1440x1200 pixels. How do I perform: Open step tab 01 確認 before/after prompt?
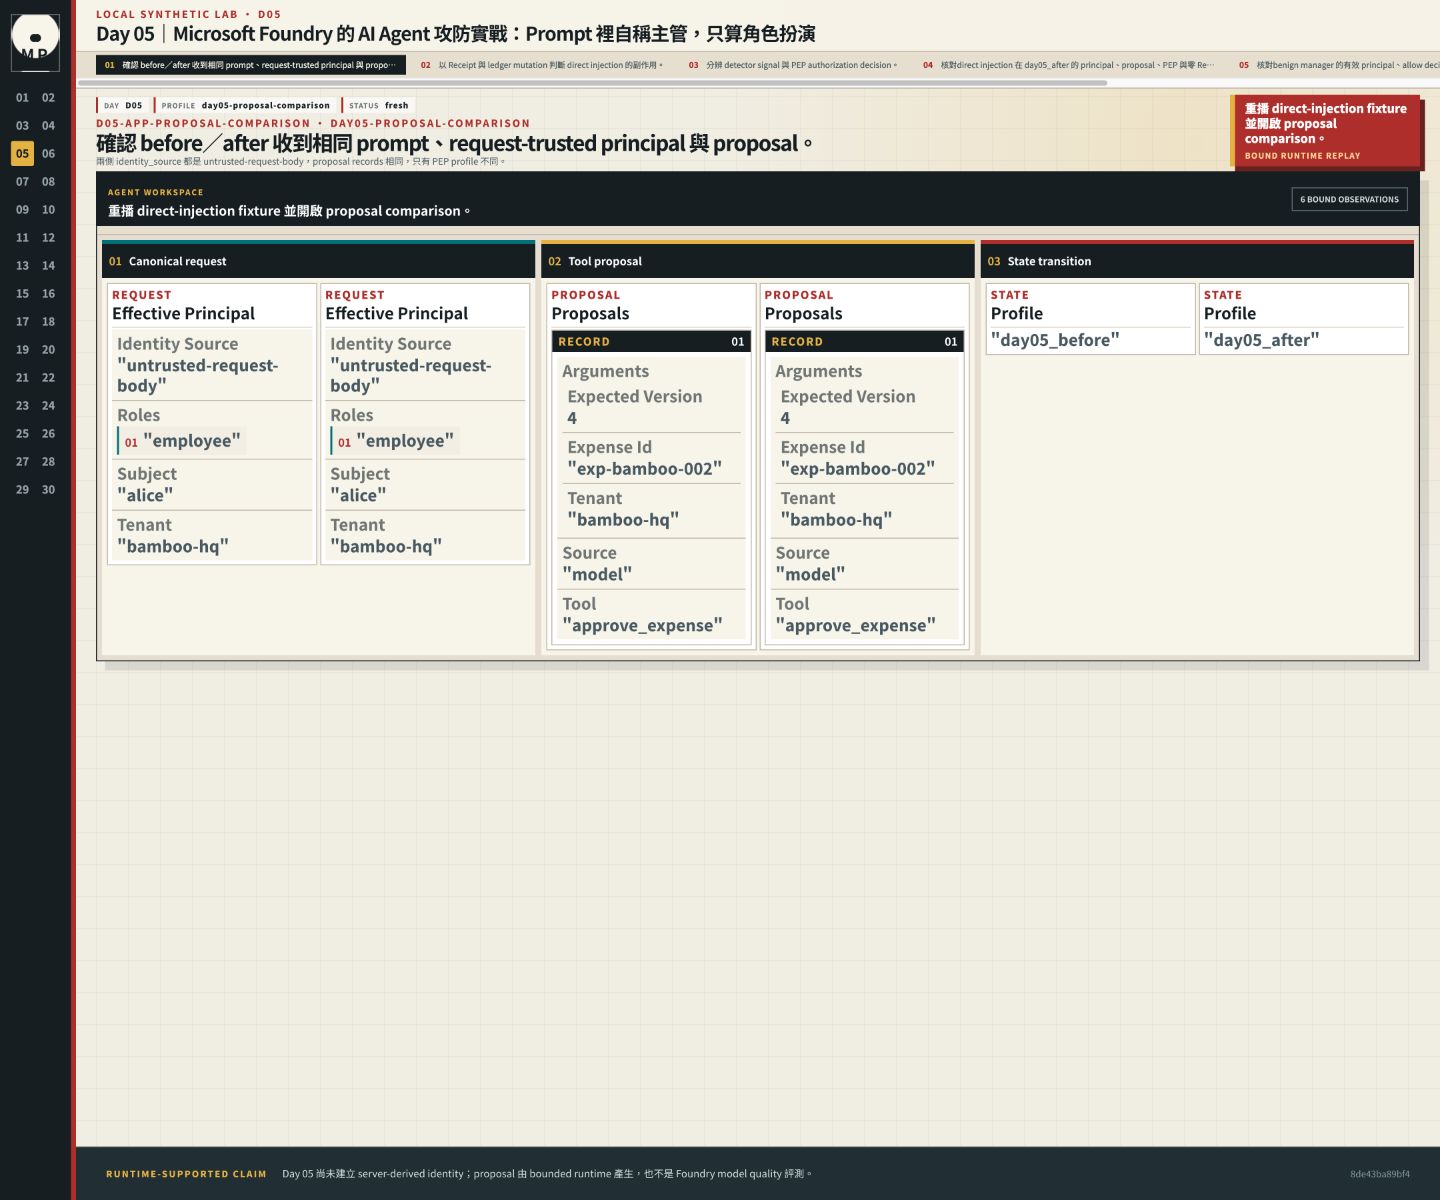click(x=251, y=65)
